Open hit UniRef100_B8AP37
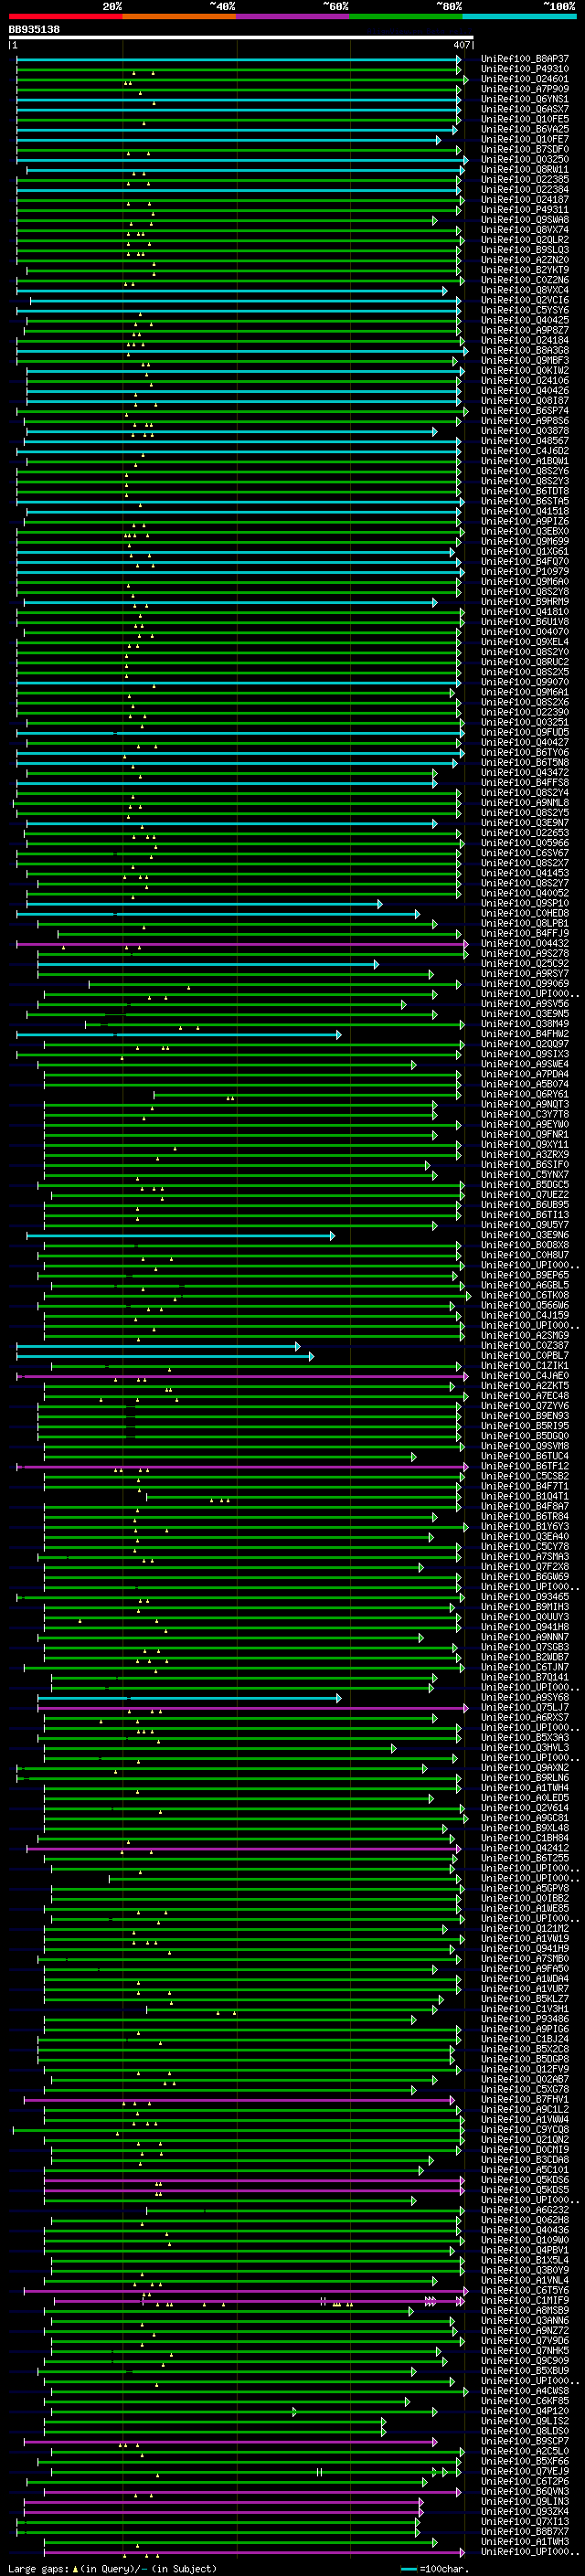This screenshot has width=585, height=2576. (x=525, y=59)
